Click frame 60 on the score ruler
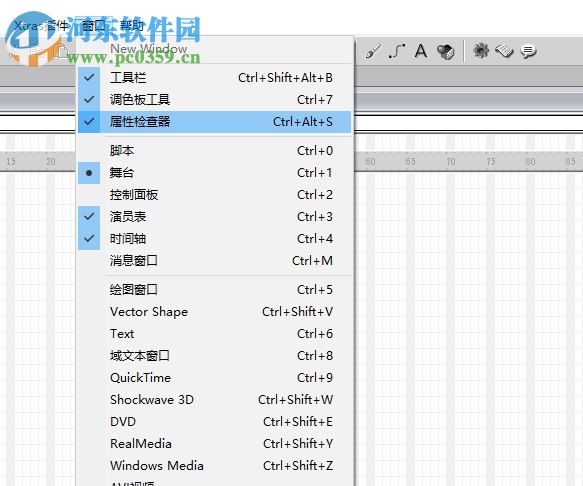This screenshot has width=583, height=486. pyautogui.click(x=370, y=162)
